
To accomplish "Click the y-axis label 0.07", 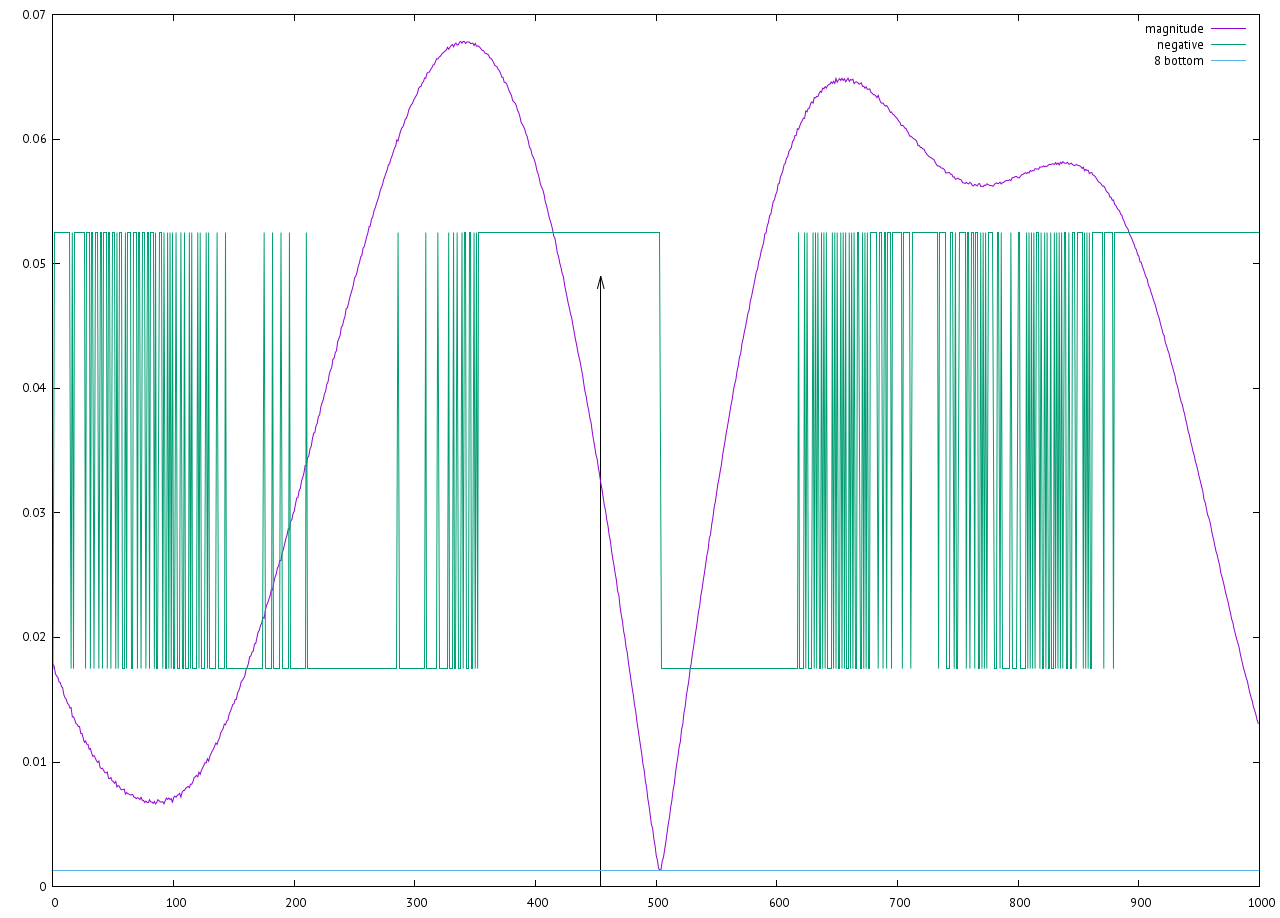I will (34, 15).
